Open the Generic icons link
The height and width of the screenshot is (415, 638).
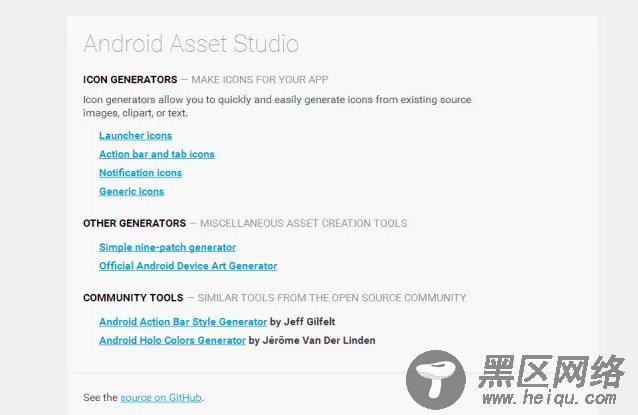coord(131,192)
